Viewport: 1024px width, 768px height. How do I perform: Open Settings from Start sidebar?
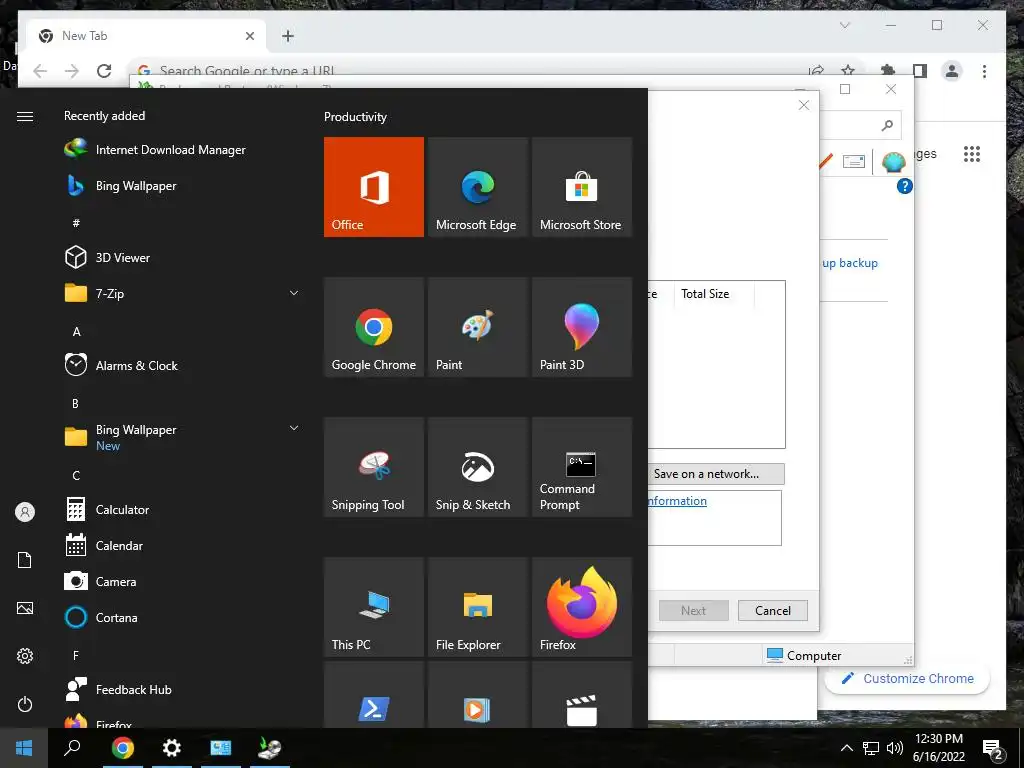click(25, 656)
